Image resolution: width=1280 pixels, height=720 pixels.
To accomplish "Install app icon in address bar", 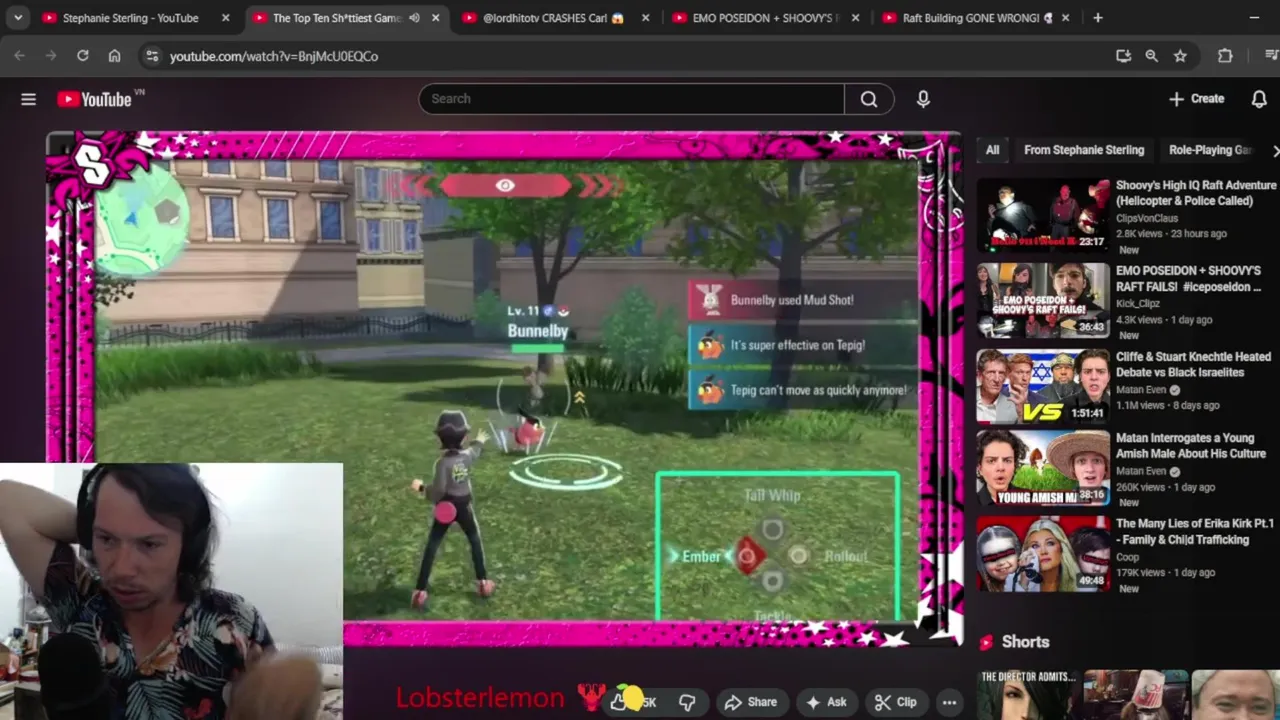I will tap(1123, 56).
